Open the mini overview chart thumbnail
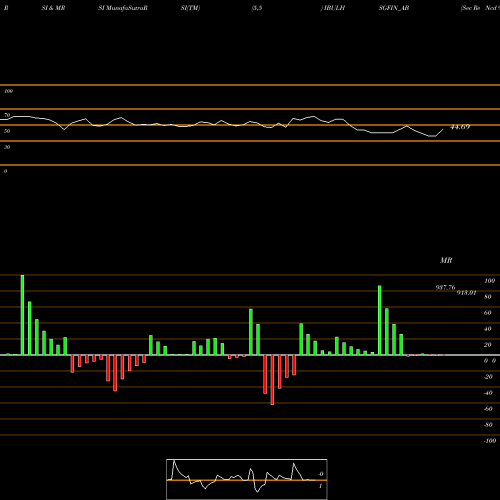The height and width of the screenshot is (500, 500). pos(247,479)
